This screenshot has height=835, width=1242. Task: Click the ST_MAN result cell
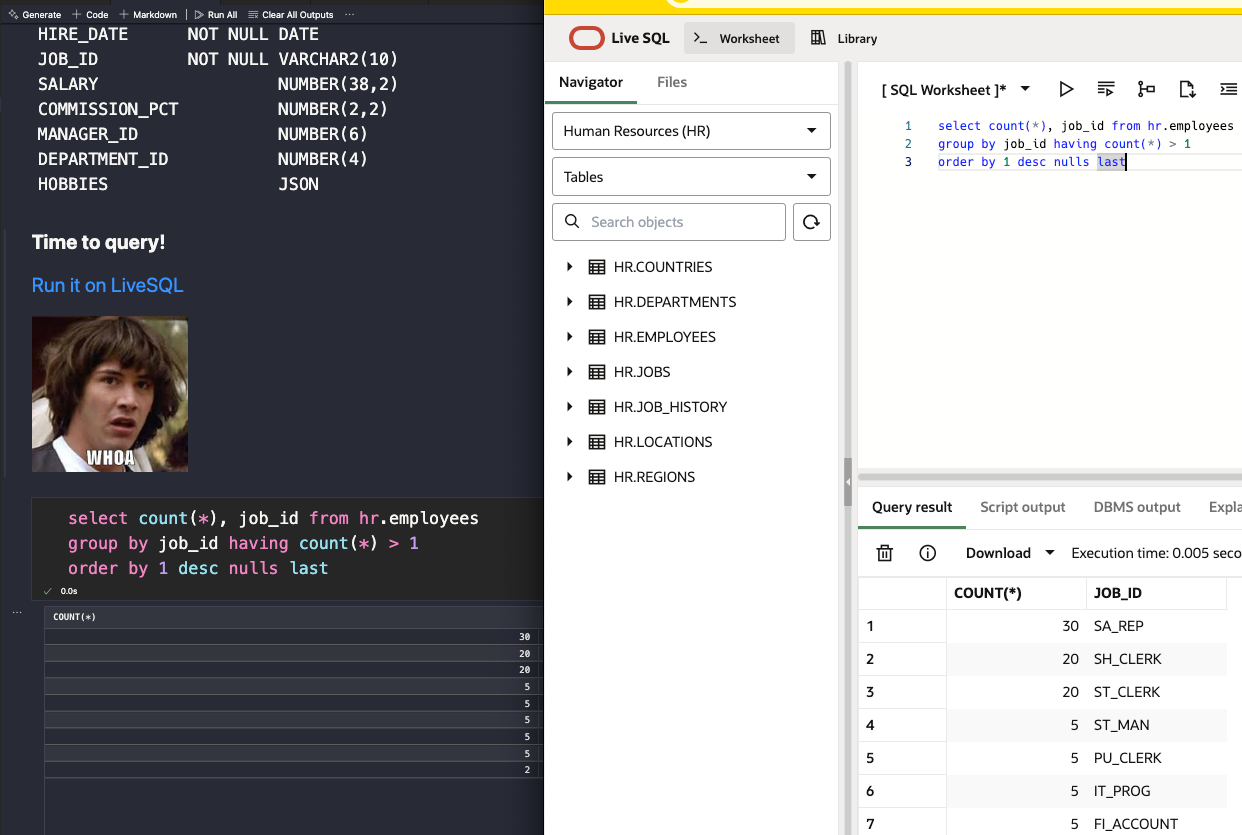coord(1156,725)
